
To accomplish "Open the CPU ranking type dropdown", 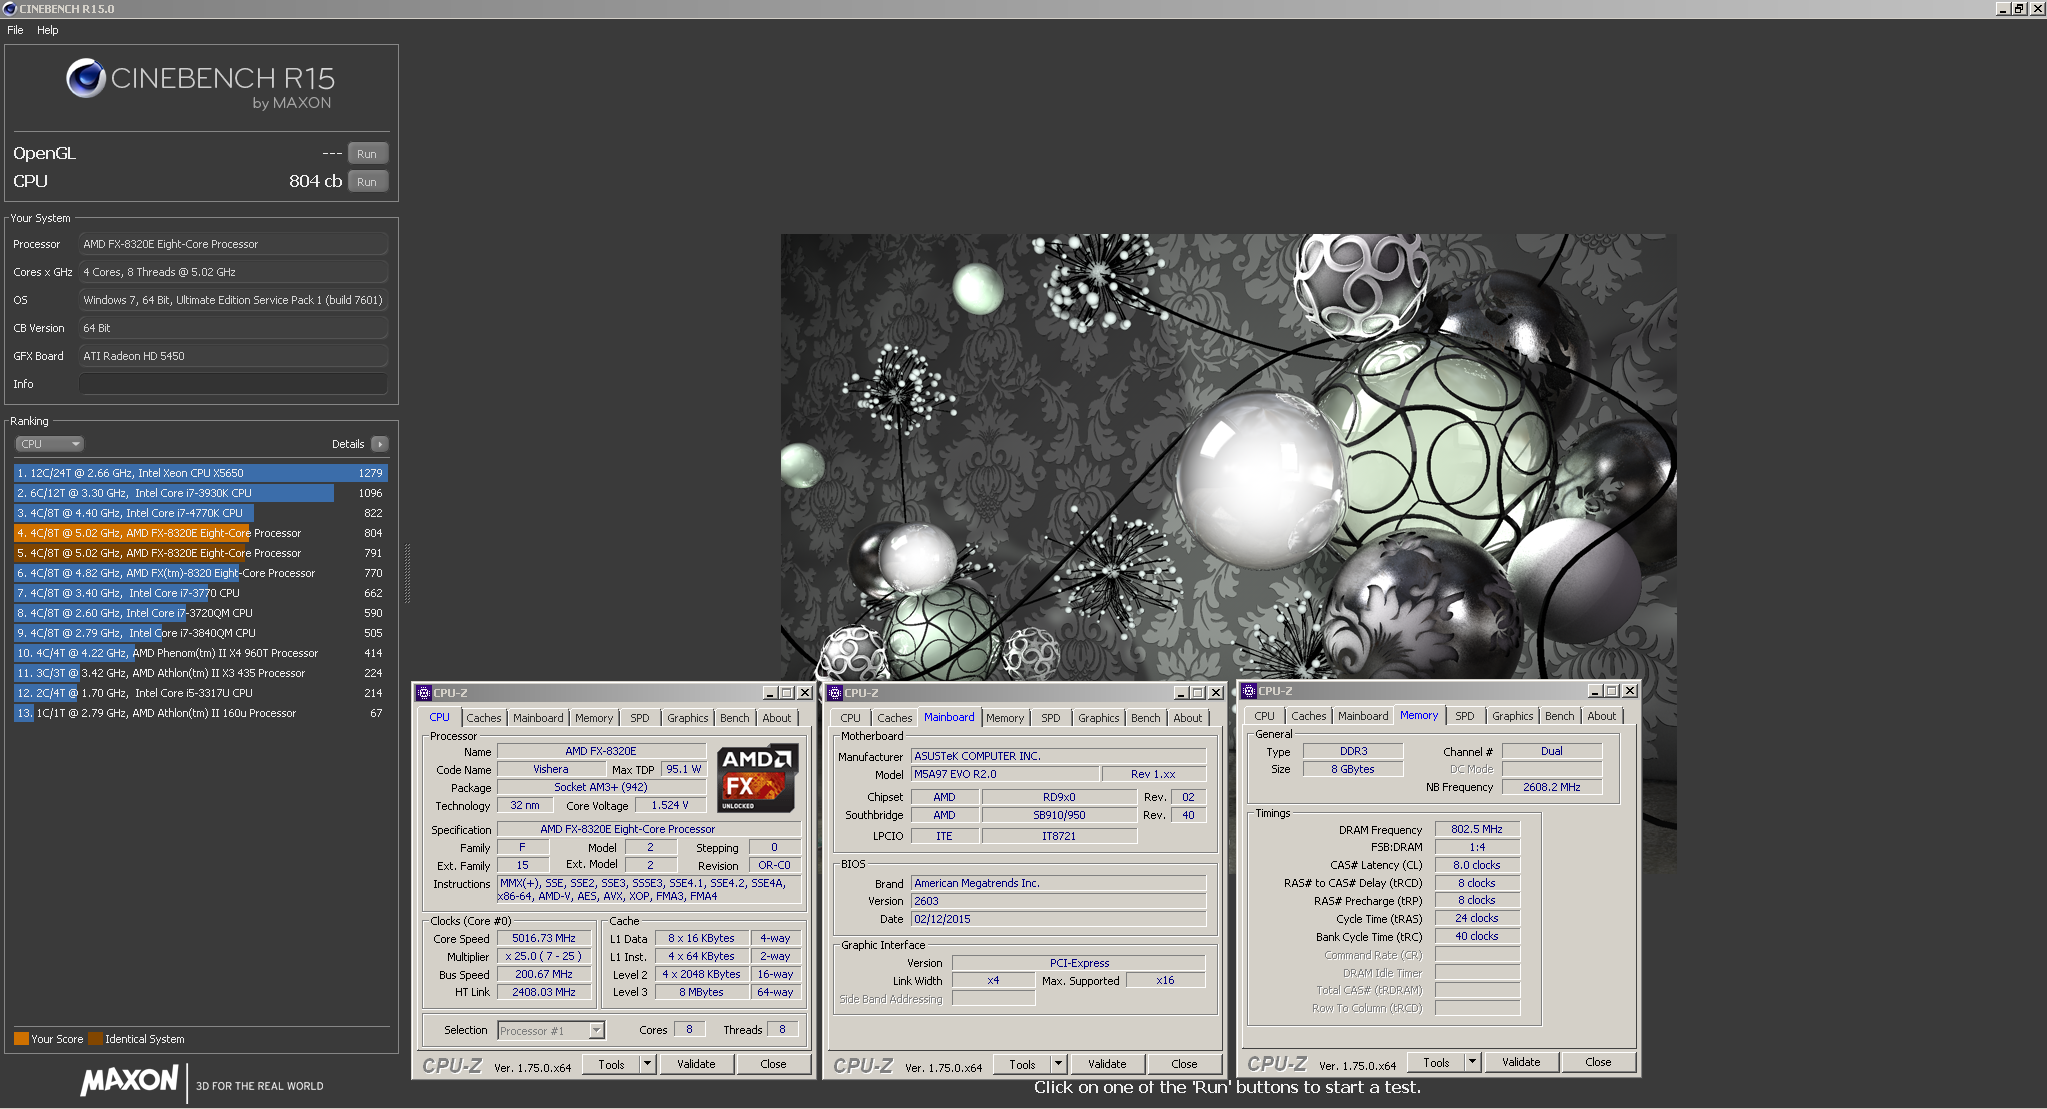I will pos(49,444).
